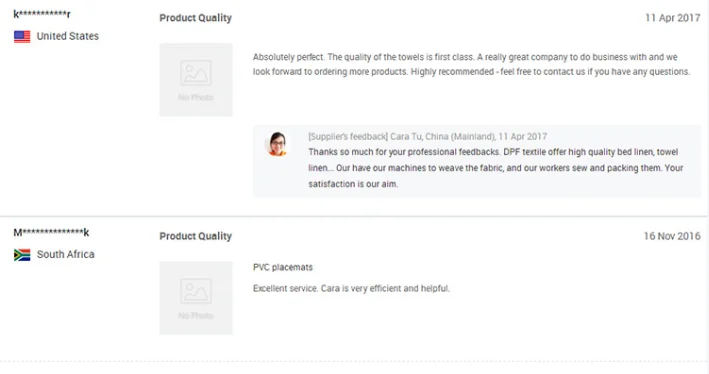
Task: Click the No Photo placeholder in the PVC placemats review
Action: point(196,298)
